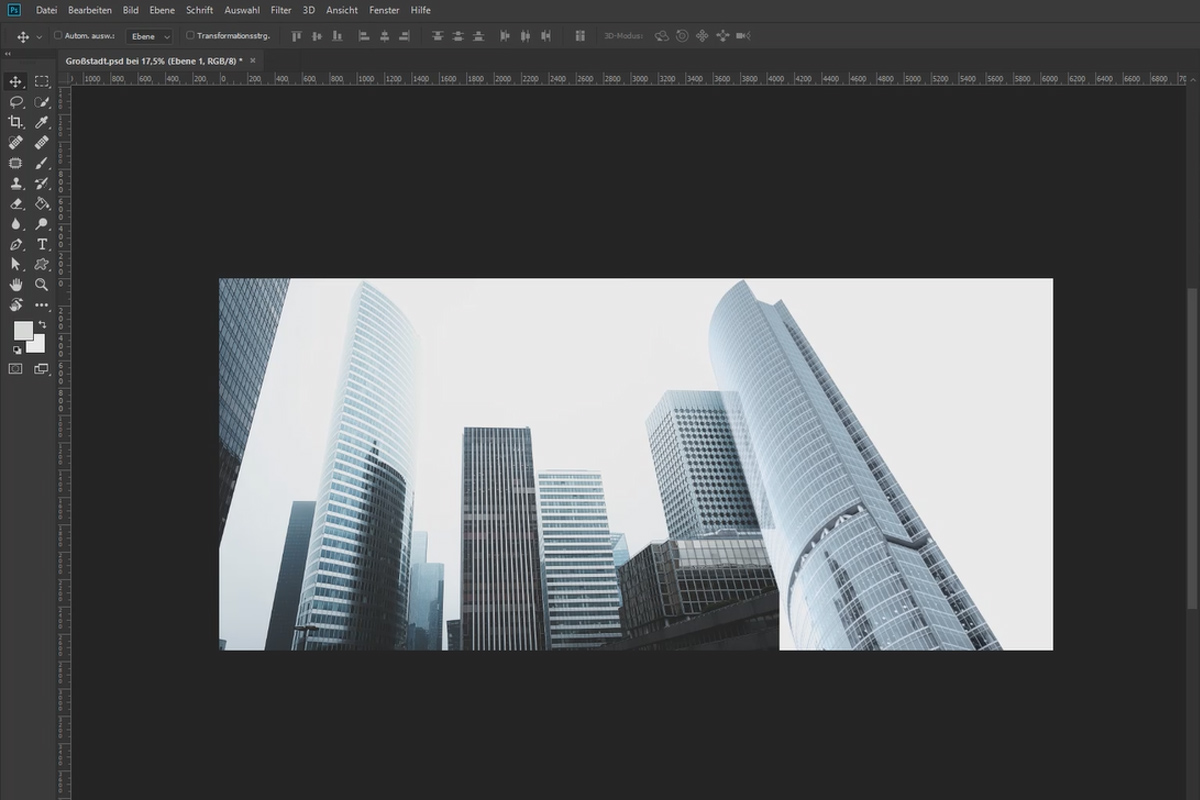Switch to the Großstadt.psd document tab

(153, 61)
